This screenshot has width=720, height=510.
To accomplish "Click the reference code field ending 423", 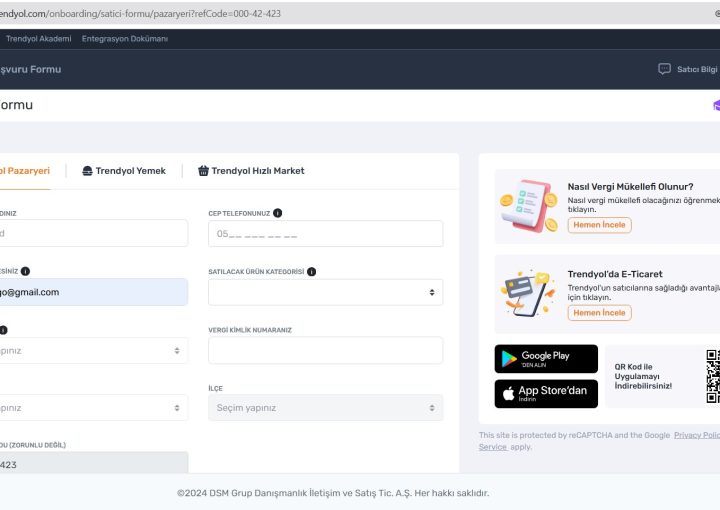I will pyautogui.click(x=94, y=463).
